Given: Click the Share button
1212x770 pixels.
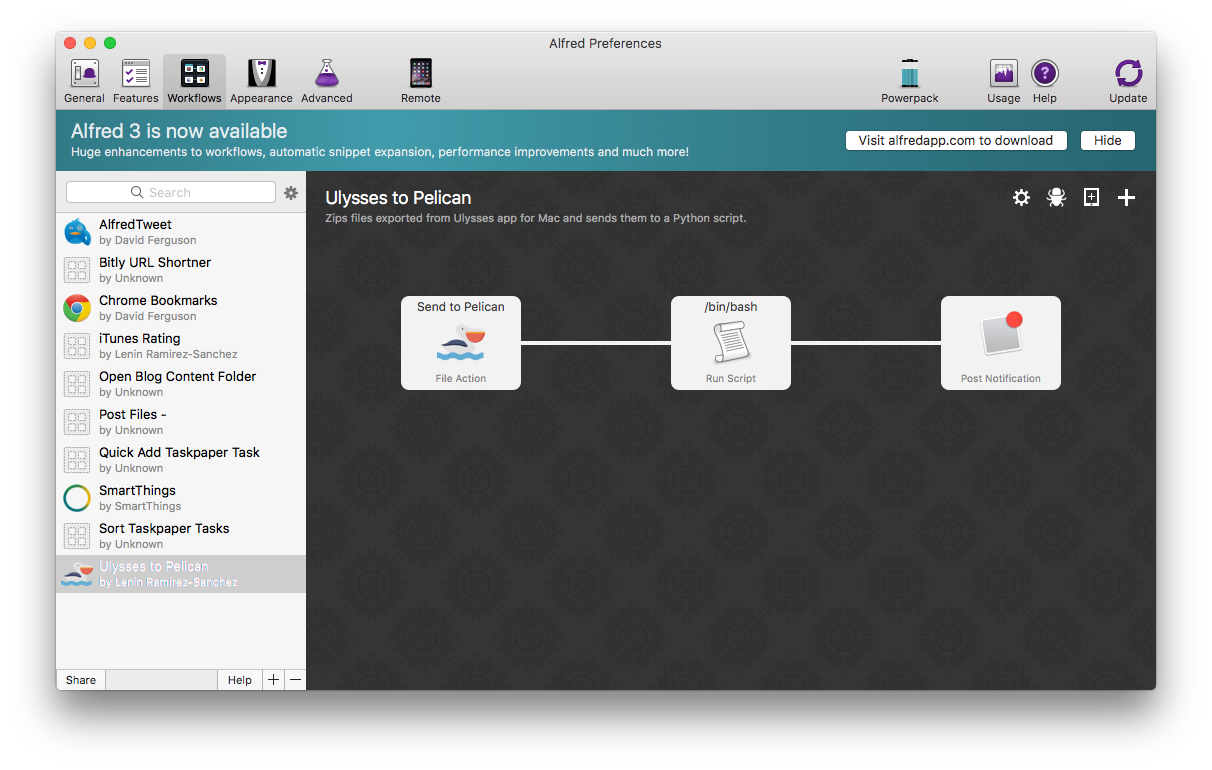Looking at the screenshot, I should coord(81,680).
